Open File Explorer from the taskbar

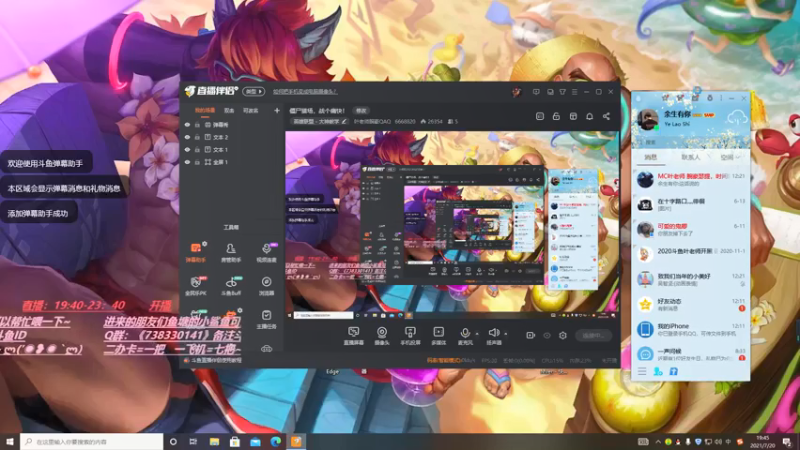214,442
